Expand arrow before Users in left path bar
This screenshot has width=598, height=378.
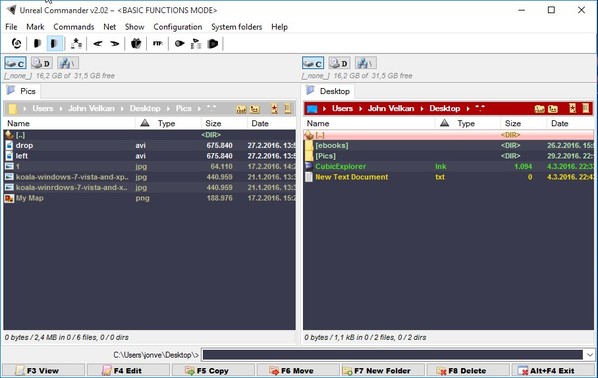[x=25, y=109]
